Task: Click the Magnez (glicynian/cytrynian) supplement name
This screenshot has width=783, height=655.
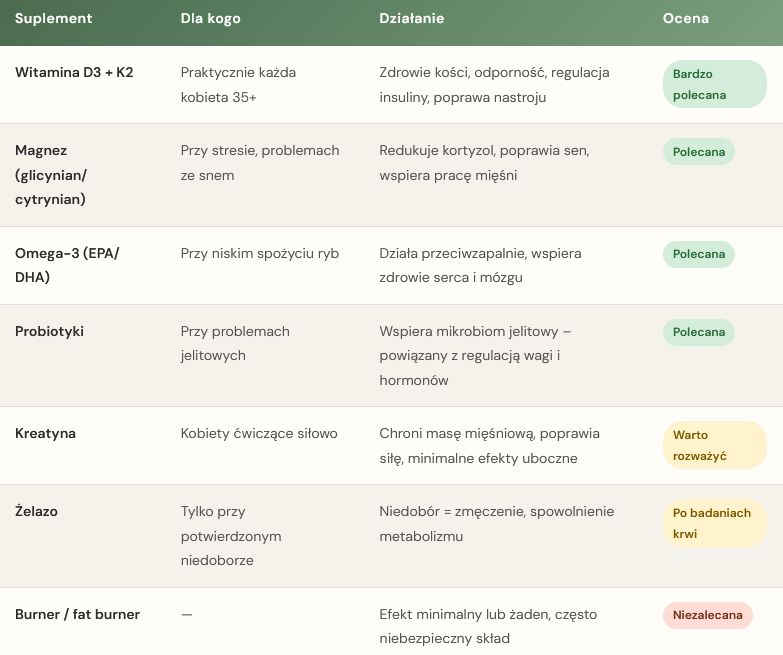Action: click(52, 175)
